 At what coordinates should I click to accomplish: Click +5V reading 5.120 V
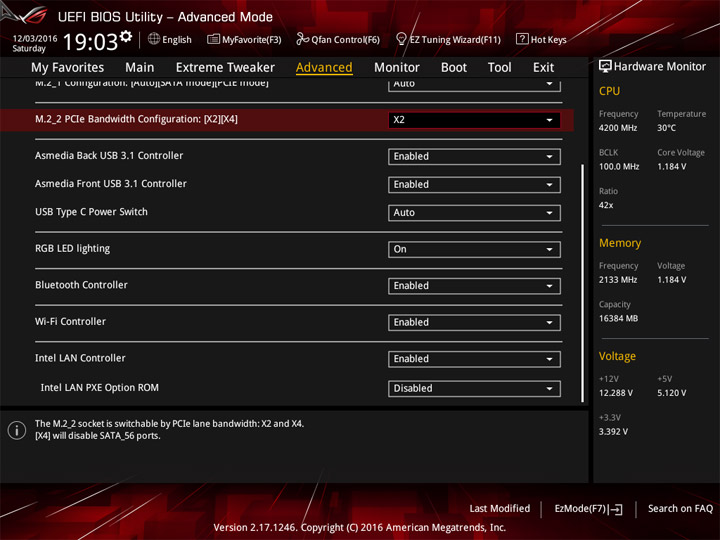click(671, 393)
